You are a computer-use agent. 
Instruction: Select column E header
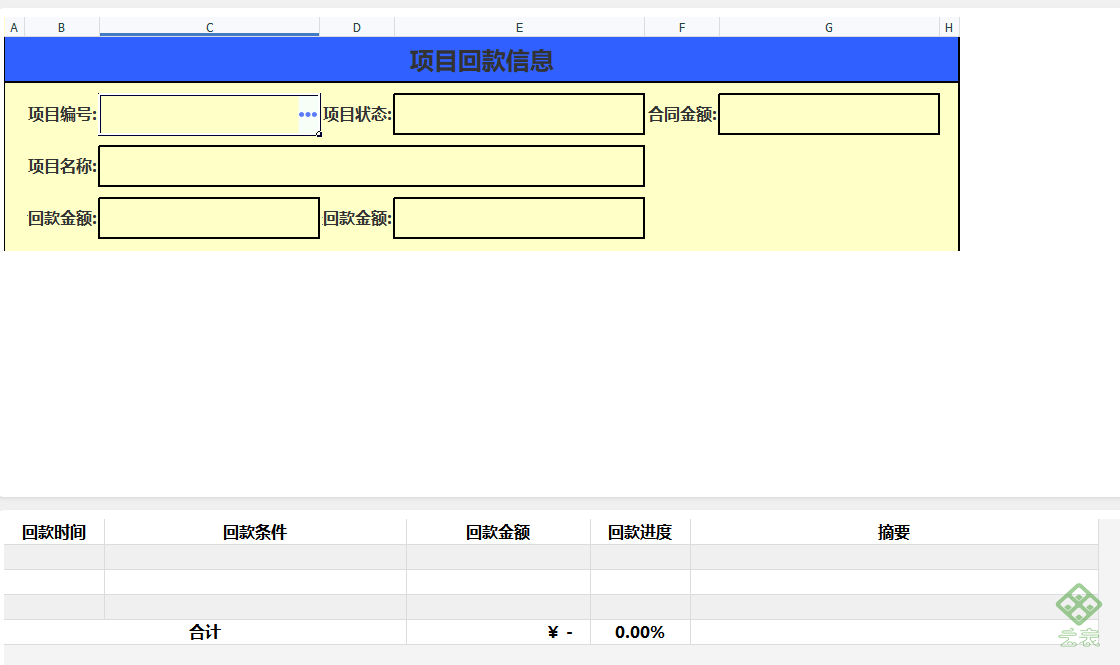click(519, 27)
